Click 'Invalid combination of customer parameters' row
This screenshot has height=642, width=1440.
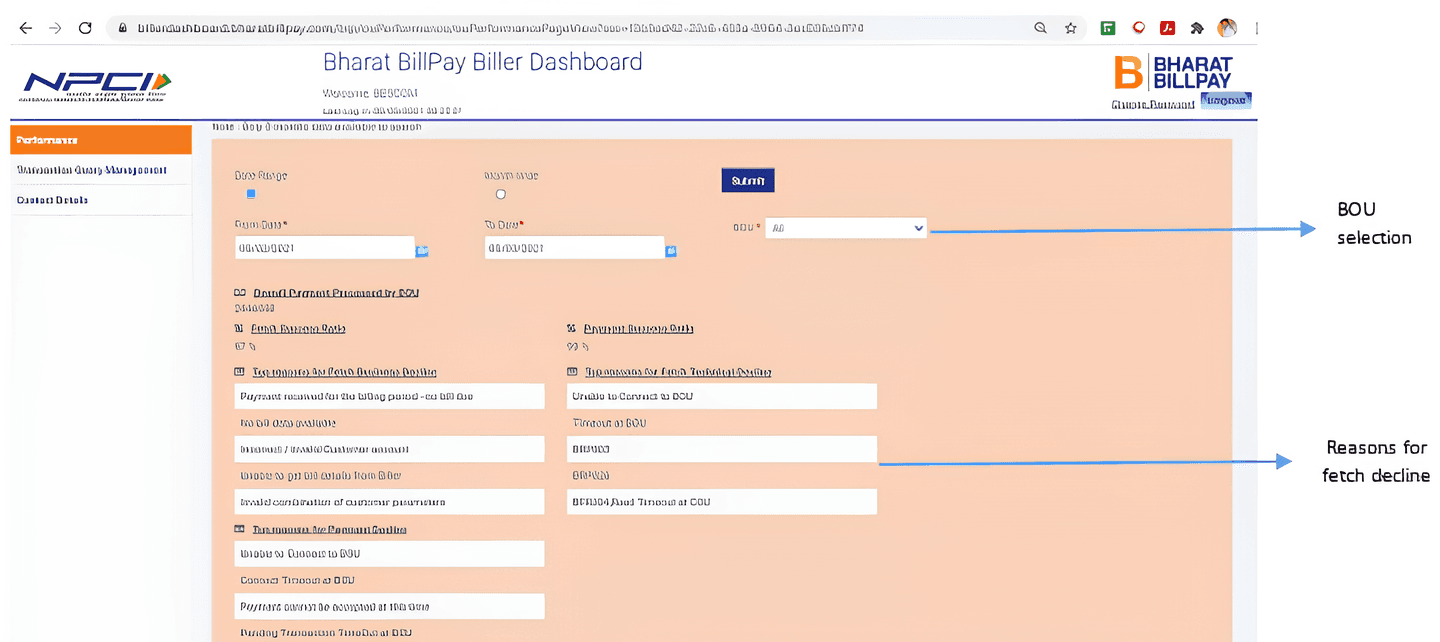(x=390, y=502)
